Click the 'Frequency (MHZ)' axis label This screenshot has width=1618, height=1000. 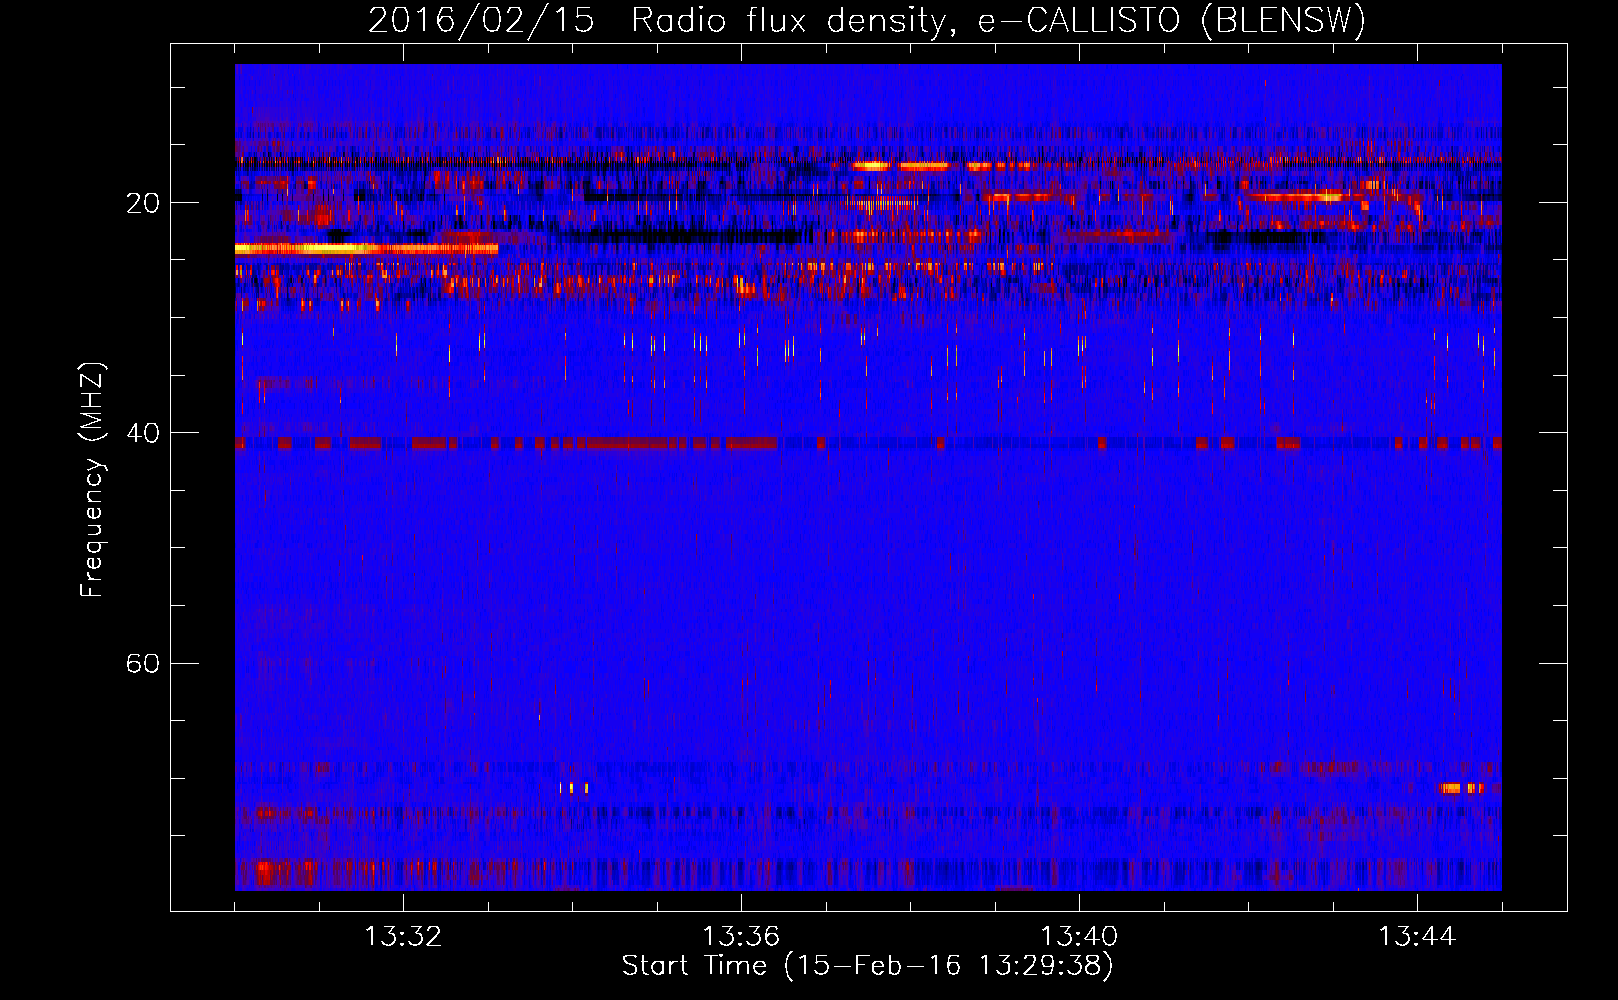click(91, 480)
